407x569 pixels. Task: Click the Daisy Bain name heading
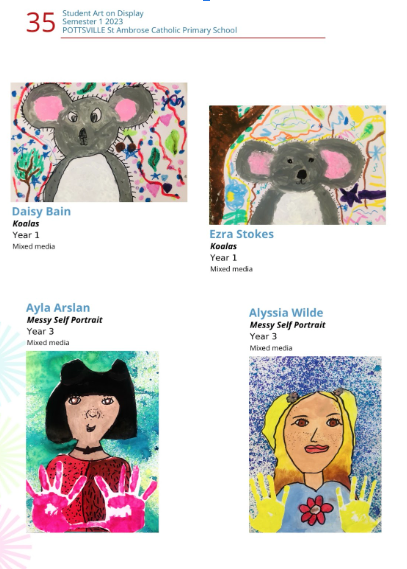tap(41, 211)
